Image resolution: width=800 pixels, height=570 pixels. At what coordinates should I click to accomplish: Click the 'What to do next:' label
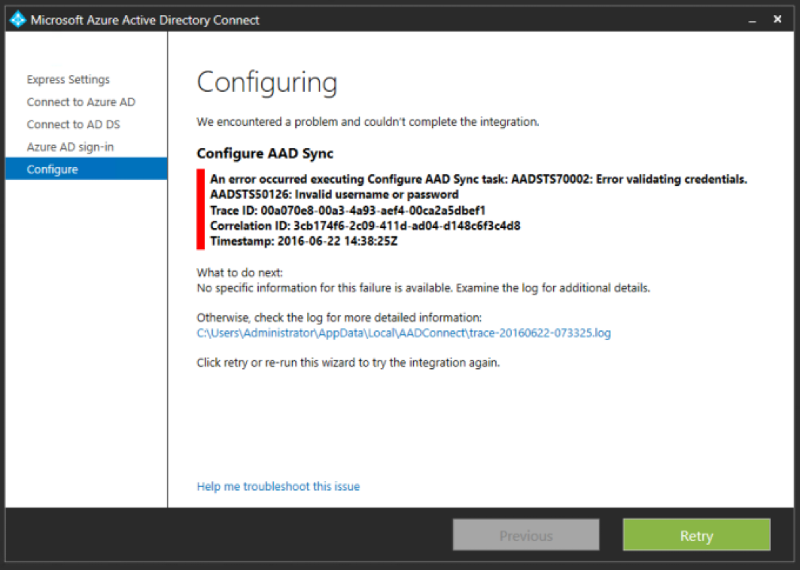pyautogui.click(x=239, y=272)
